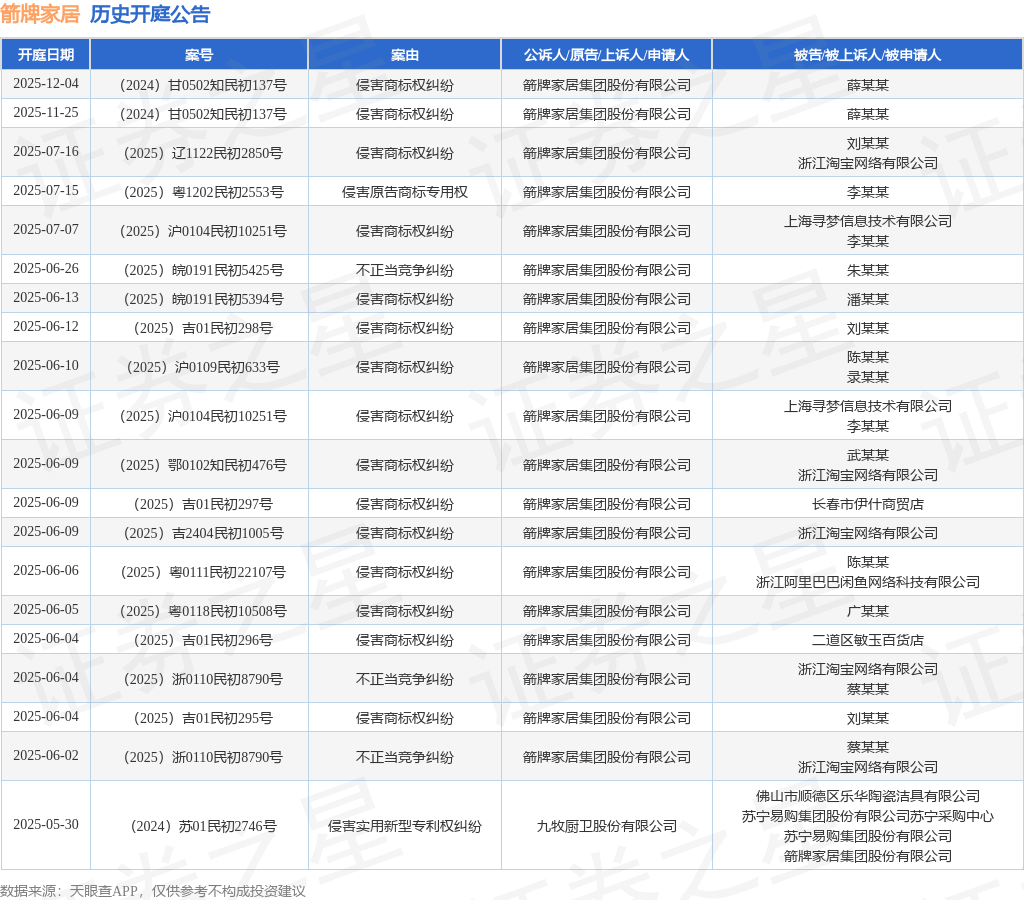Click defendant 佛山市顺德区乐华陶瓷洁具有限公司

867,797
